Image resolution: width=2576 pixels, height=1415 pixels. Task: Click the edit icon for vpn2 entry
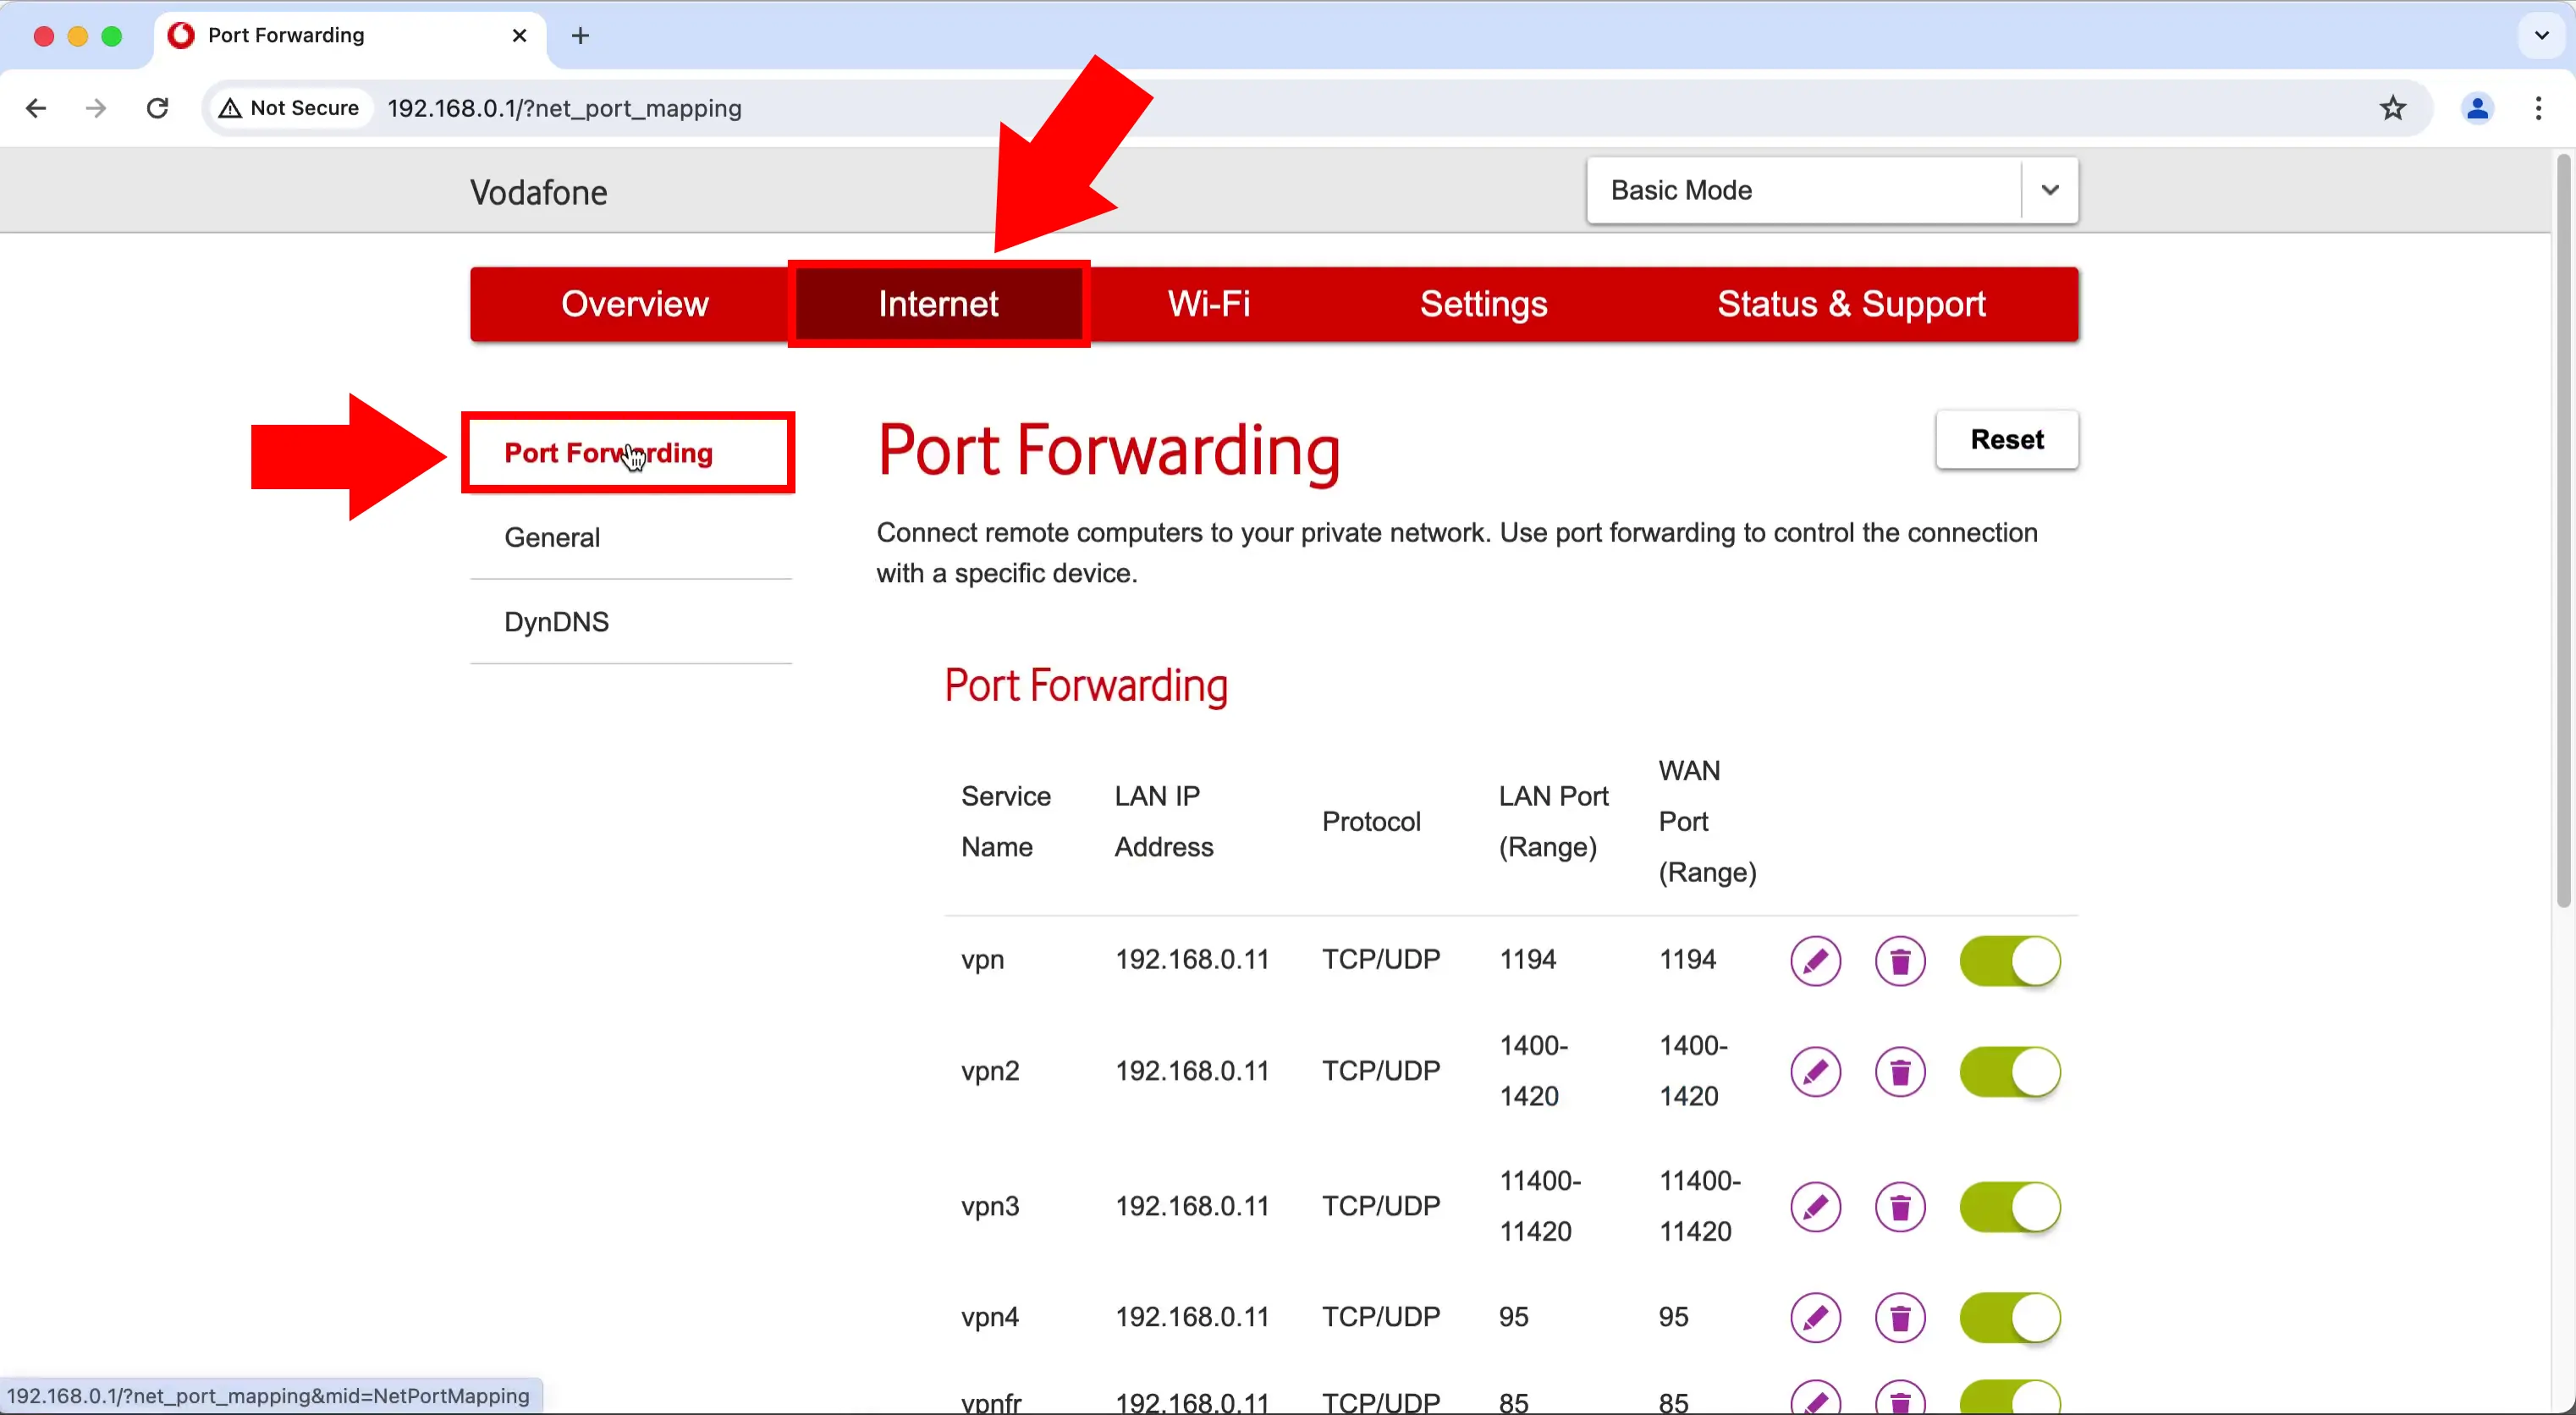(x=1815, y=1070)
